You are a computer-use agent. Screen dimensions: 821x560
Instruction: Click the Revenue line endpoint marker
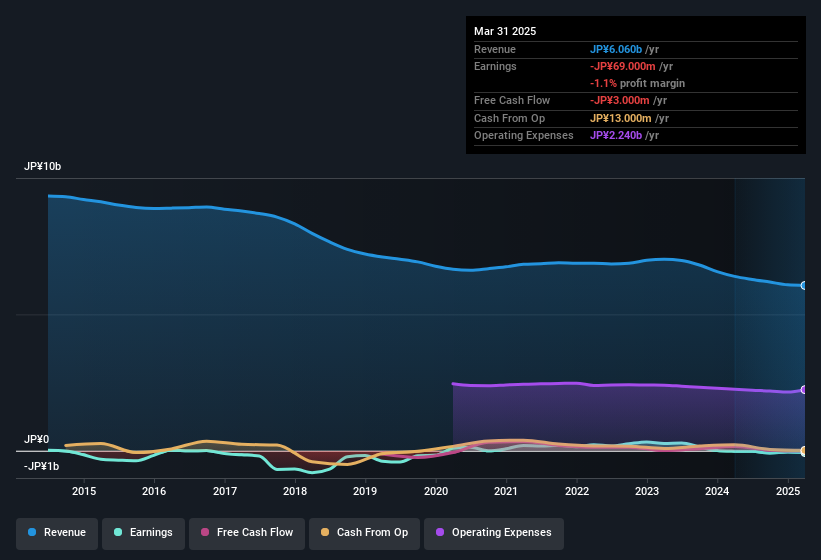tap(804, 286)
